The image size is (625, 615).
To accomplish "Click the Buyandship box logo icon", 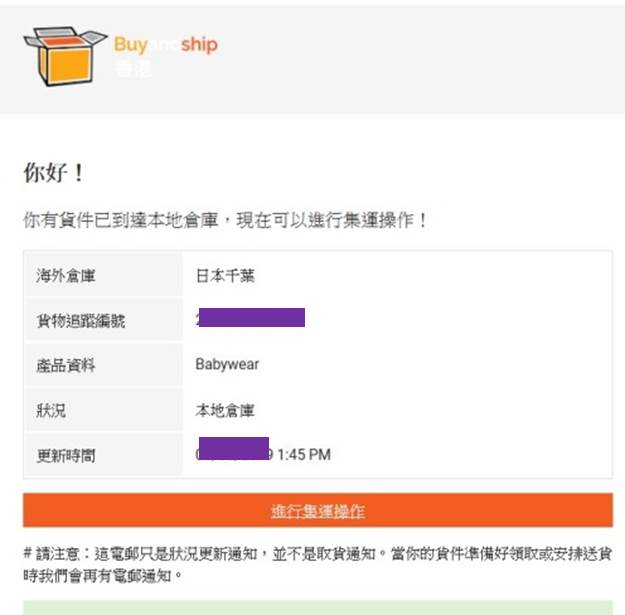I will 65,56.
